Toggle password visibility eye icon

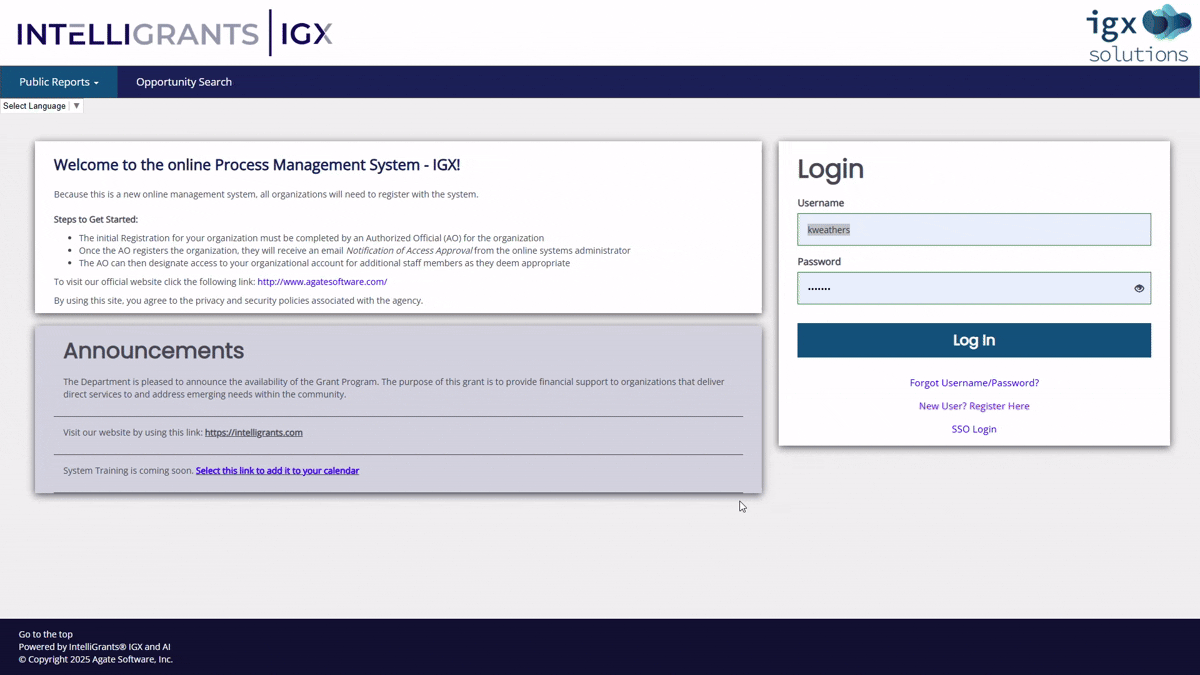click(1139, 288)
